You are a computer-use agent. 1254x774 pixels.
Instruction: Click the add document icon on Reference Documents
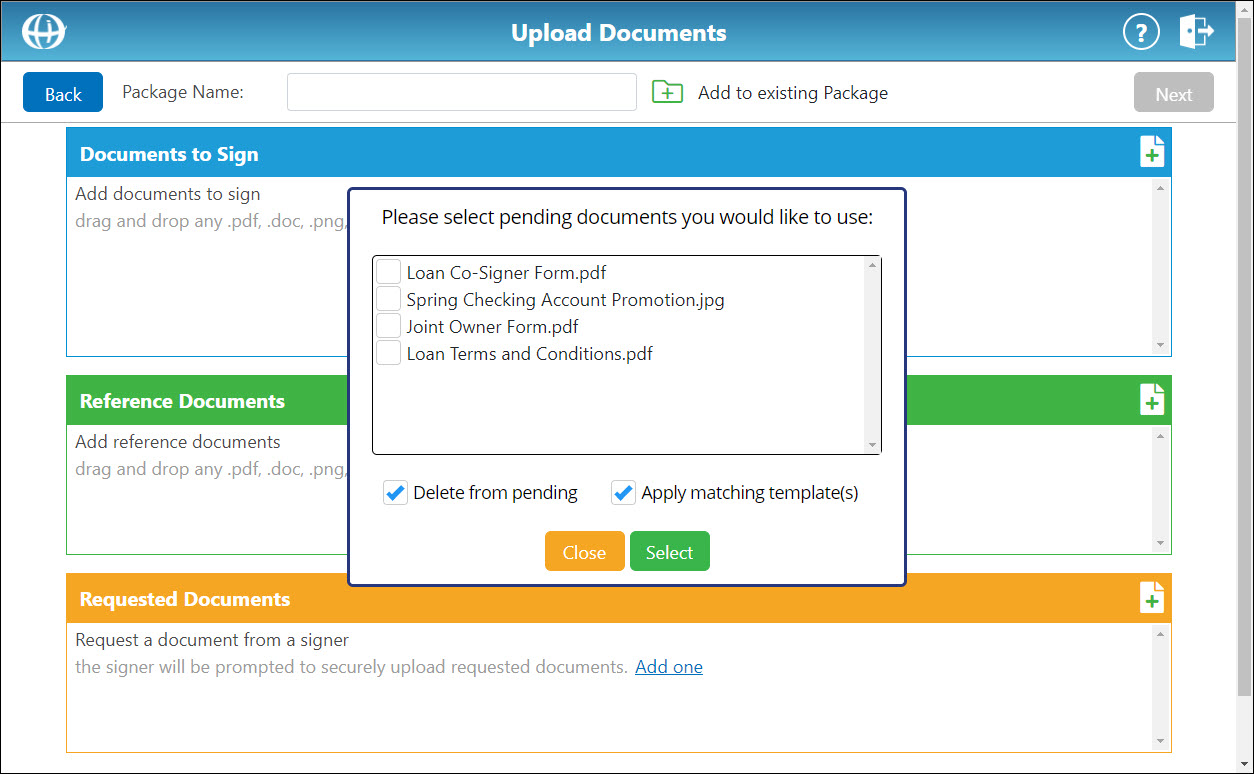1152,398
